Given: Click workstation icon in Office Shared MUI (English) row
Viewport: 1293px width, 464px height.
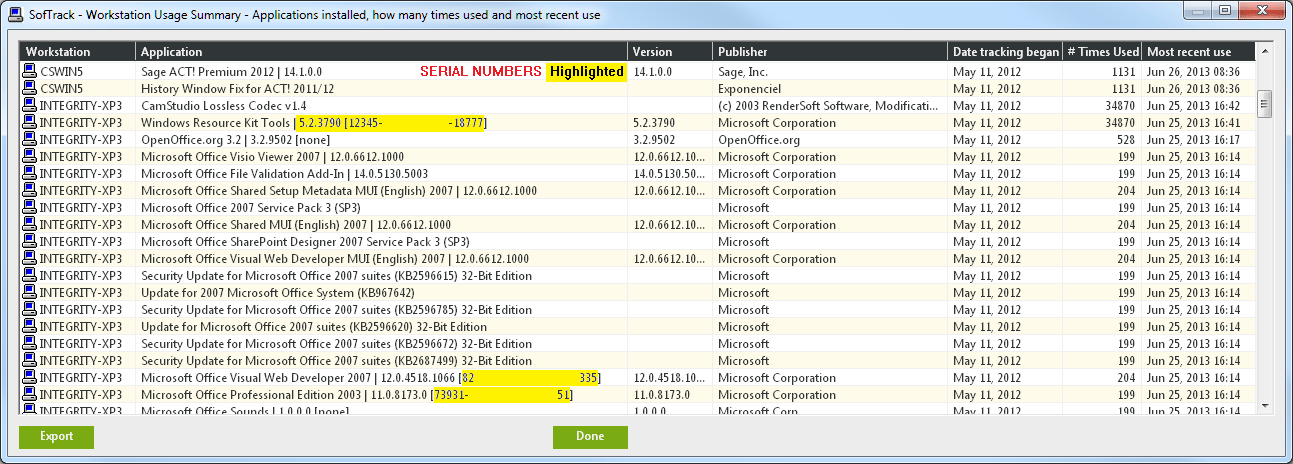Looking at the screenshot, I should 29,225.
